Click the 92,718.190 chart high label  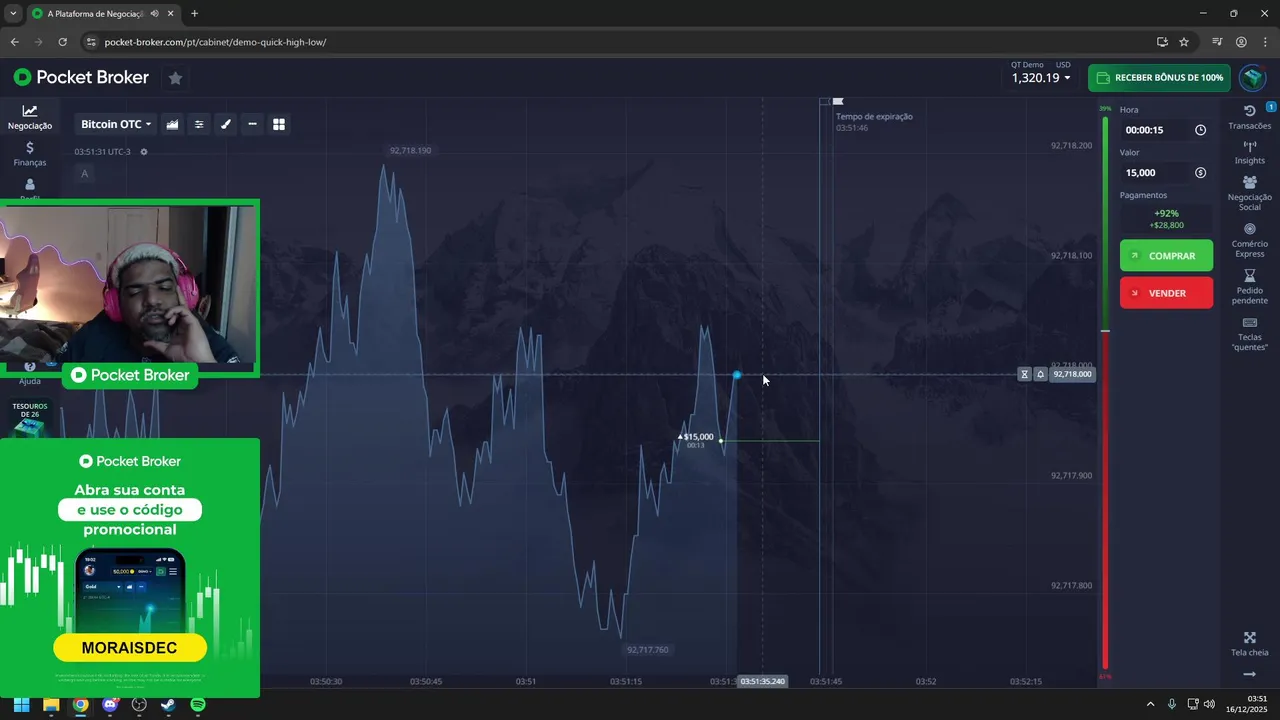(x=410, y=150)
